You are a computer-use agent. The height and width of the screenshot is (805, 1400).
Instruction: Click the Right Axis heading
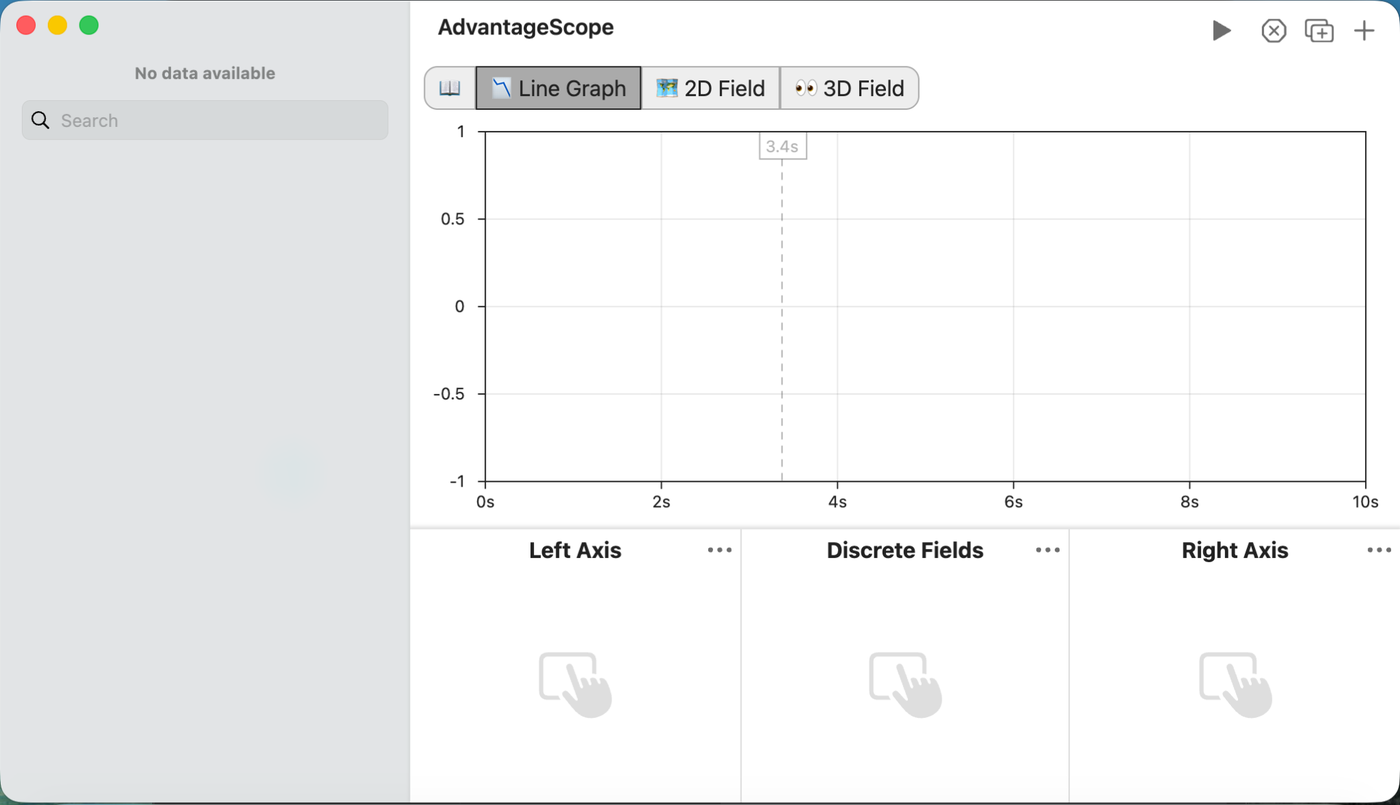1235,550
